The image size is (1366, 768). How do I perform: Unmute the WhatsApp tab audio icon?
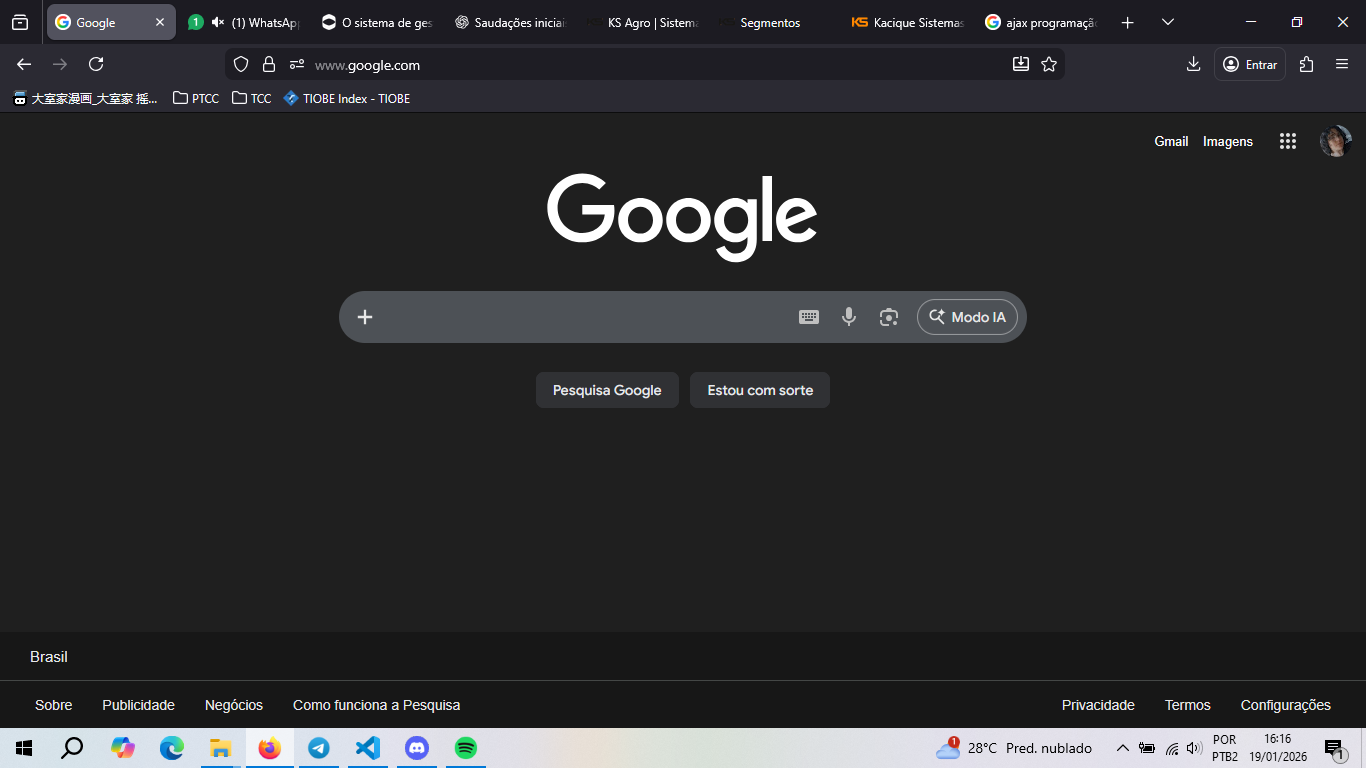pos(217,22)
